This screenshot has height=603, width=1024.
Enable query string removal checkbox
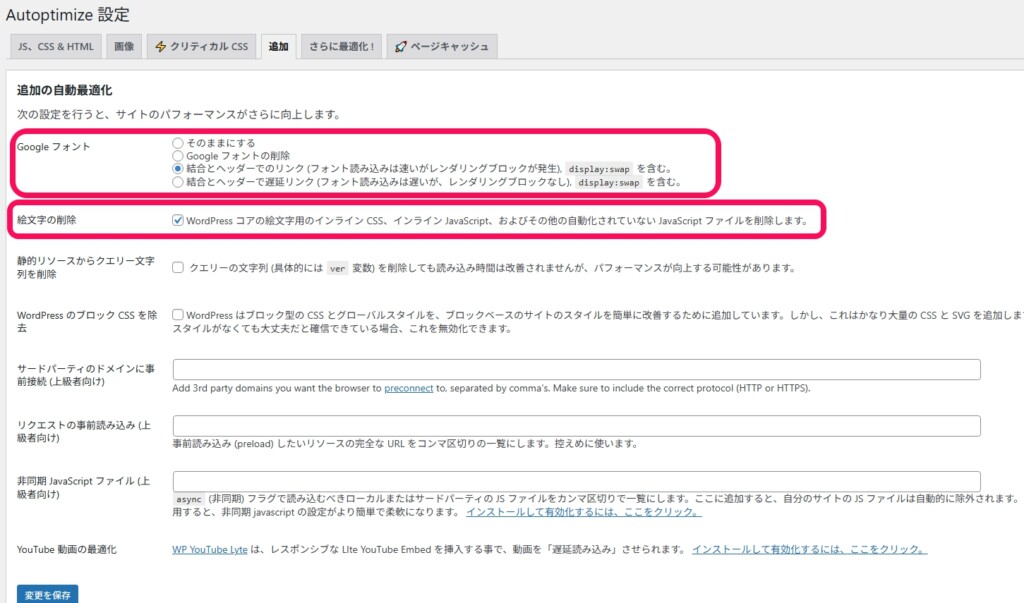pos(177,266)
